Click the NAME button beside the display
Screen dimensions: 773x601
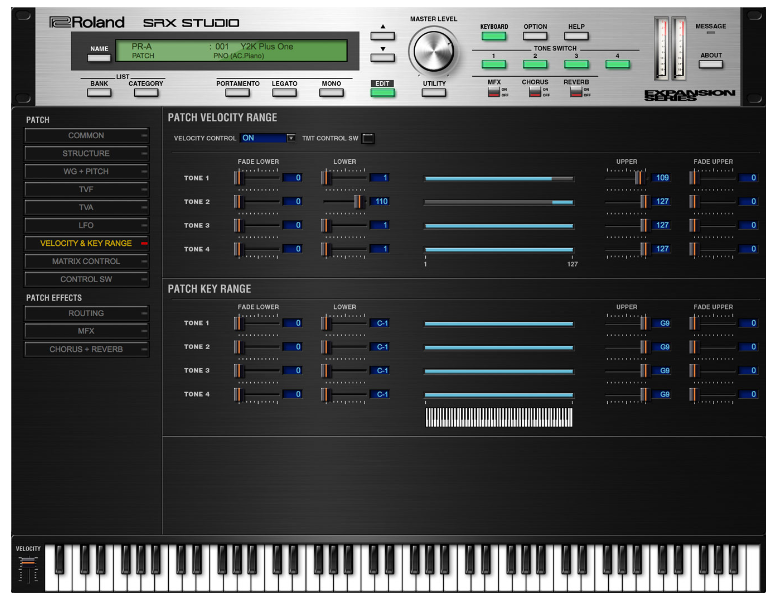tap(99, 58)
